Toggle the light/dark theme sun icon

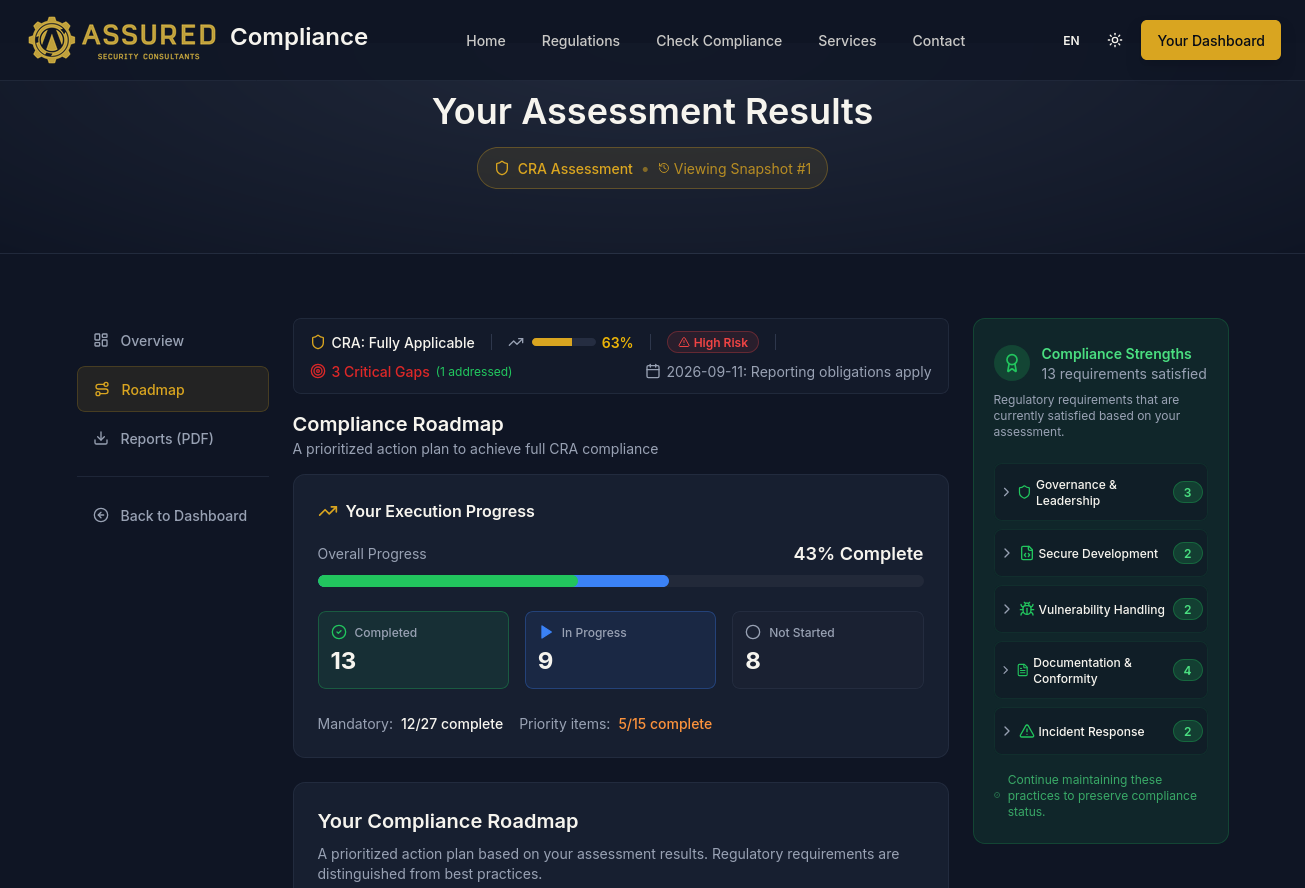1115,40
